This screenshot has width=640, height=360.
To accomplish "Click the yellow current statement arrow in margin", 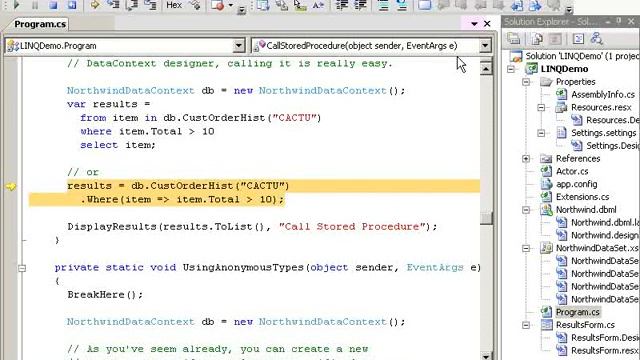I will click(11, 187).
